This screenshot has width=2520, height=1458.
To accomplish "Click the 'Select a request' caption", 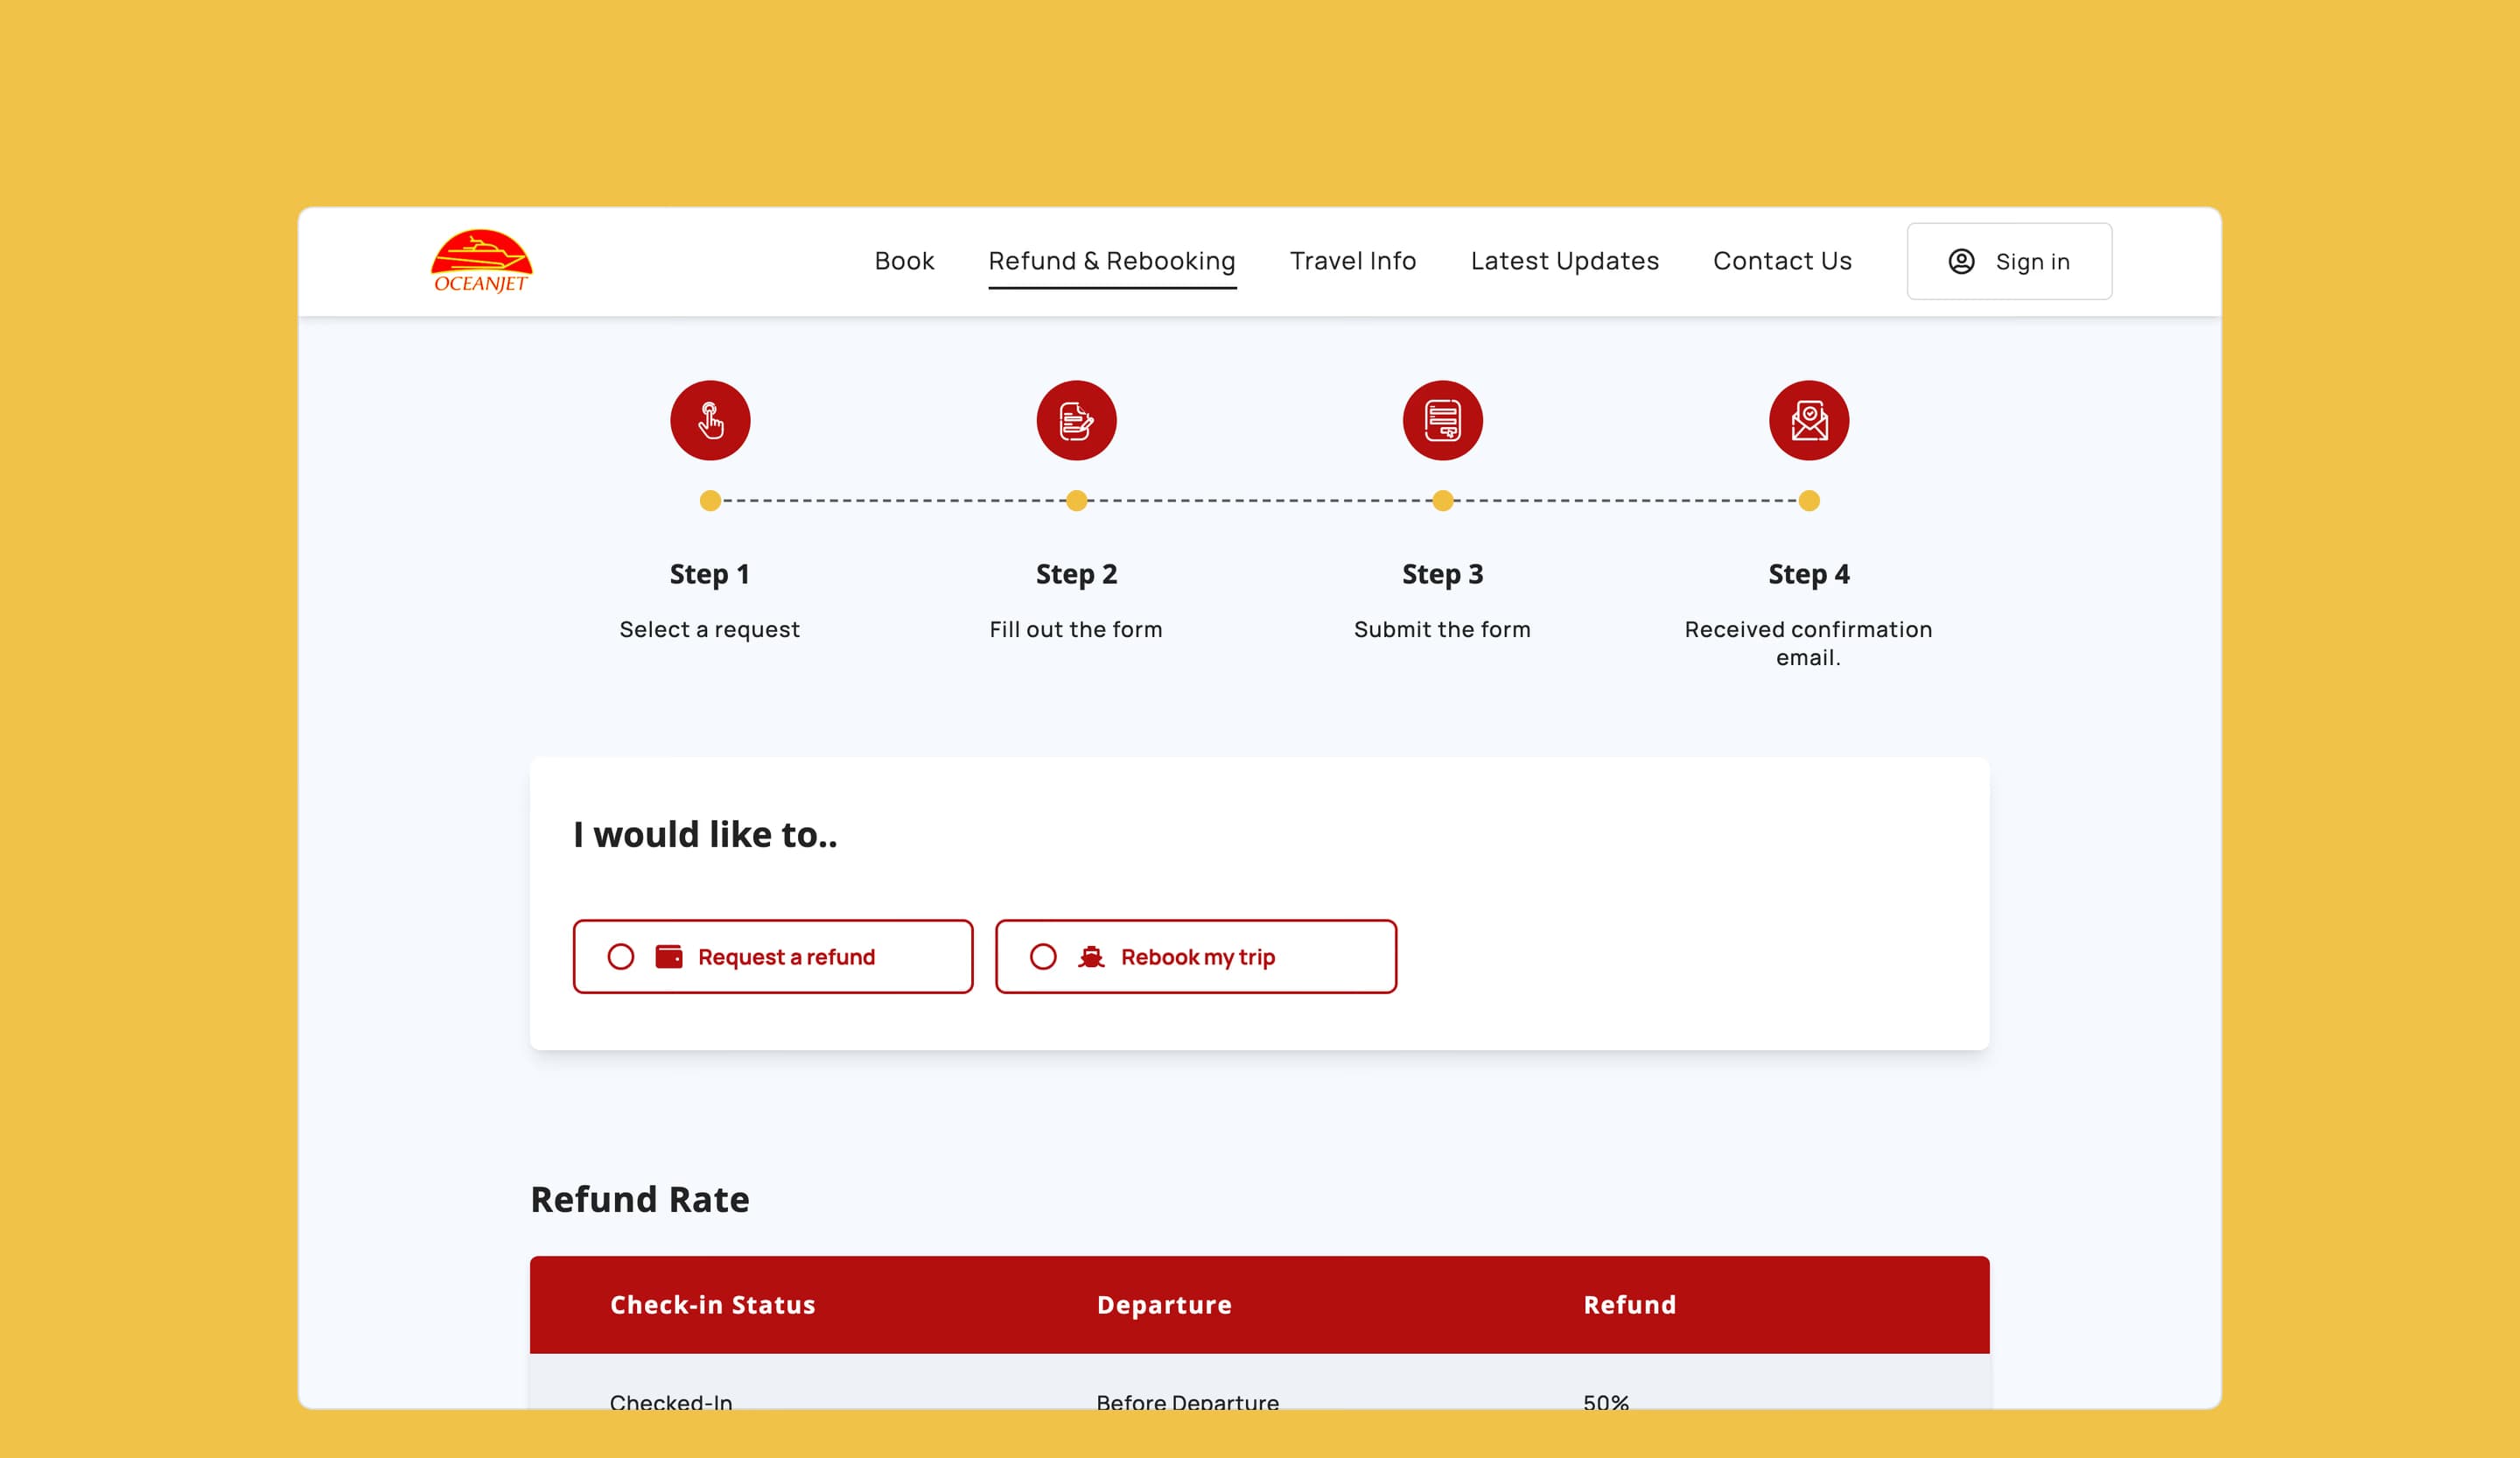I will [709, 629].
